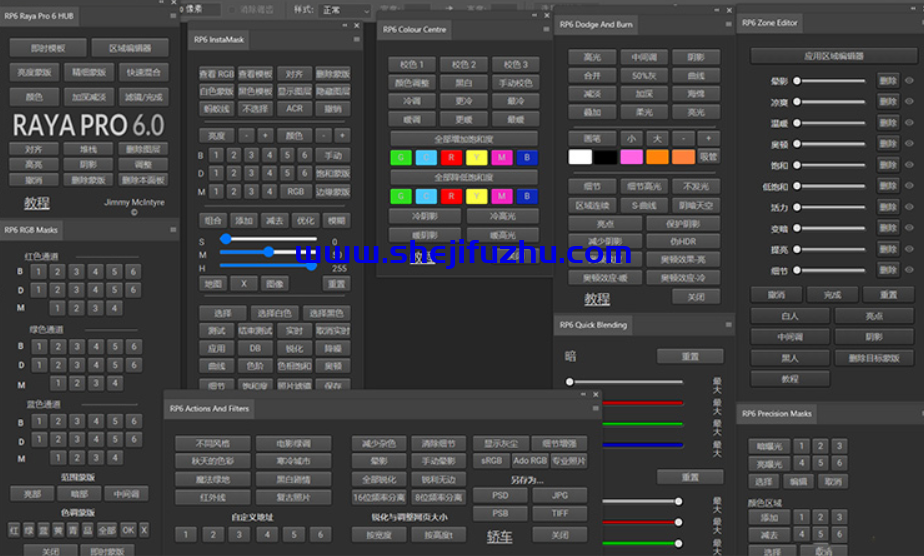Viewport: 924px width, 556px height.
Task: Select the RP6 Quick Blending tab
Action: (593, 325)
